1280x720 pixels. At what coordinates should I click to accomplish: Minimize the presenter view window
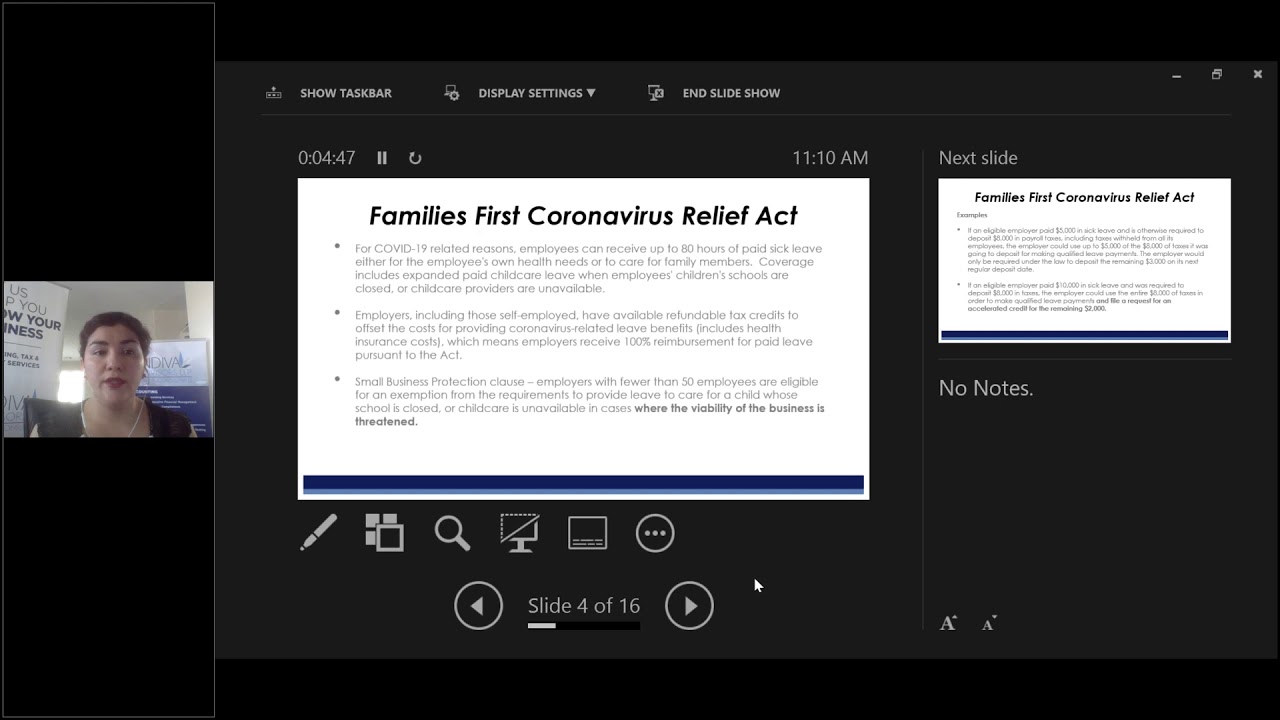[x=1177, y=75]
